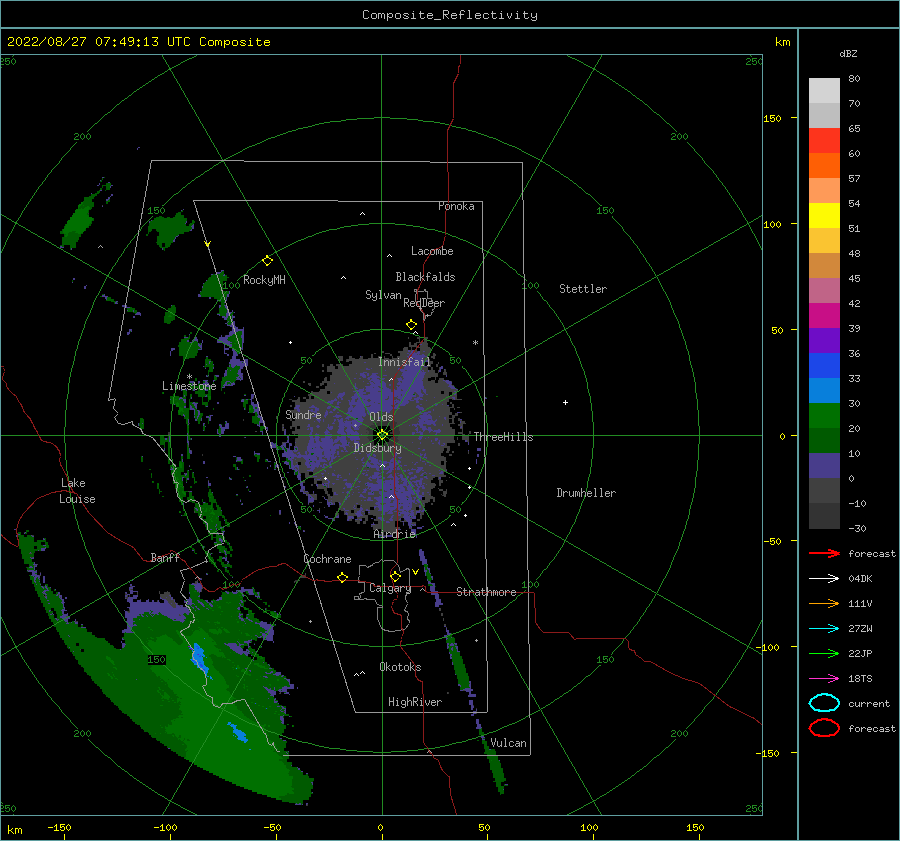Click the Lake Louise label
The width and height of the screenshot is (900, 841).
pyautogui.click(x=77, y=491)
